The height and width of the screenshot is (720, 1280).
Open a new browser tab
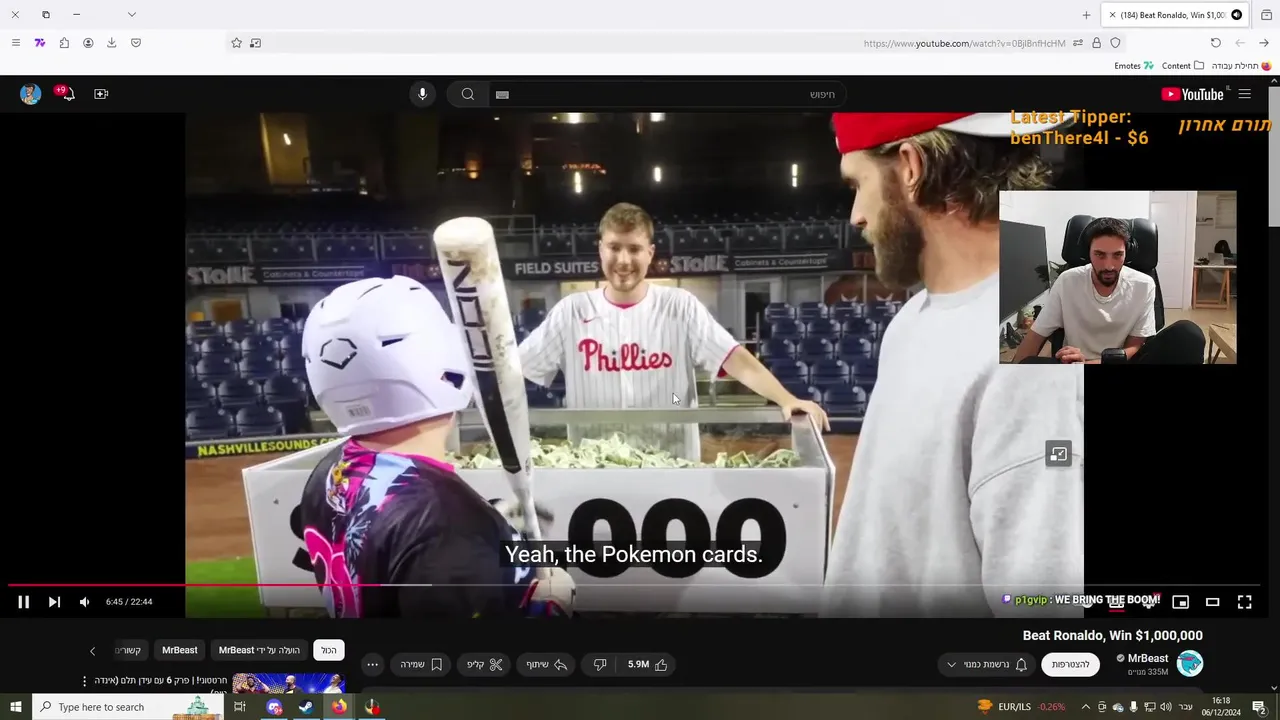[x=1086, y=15]
